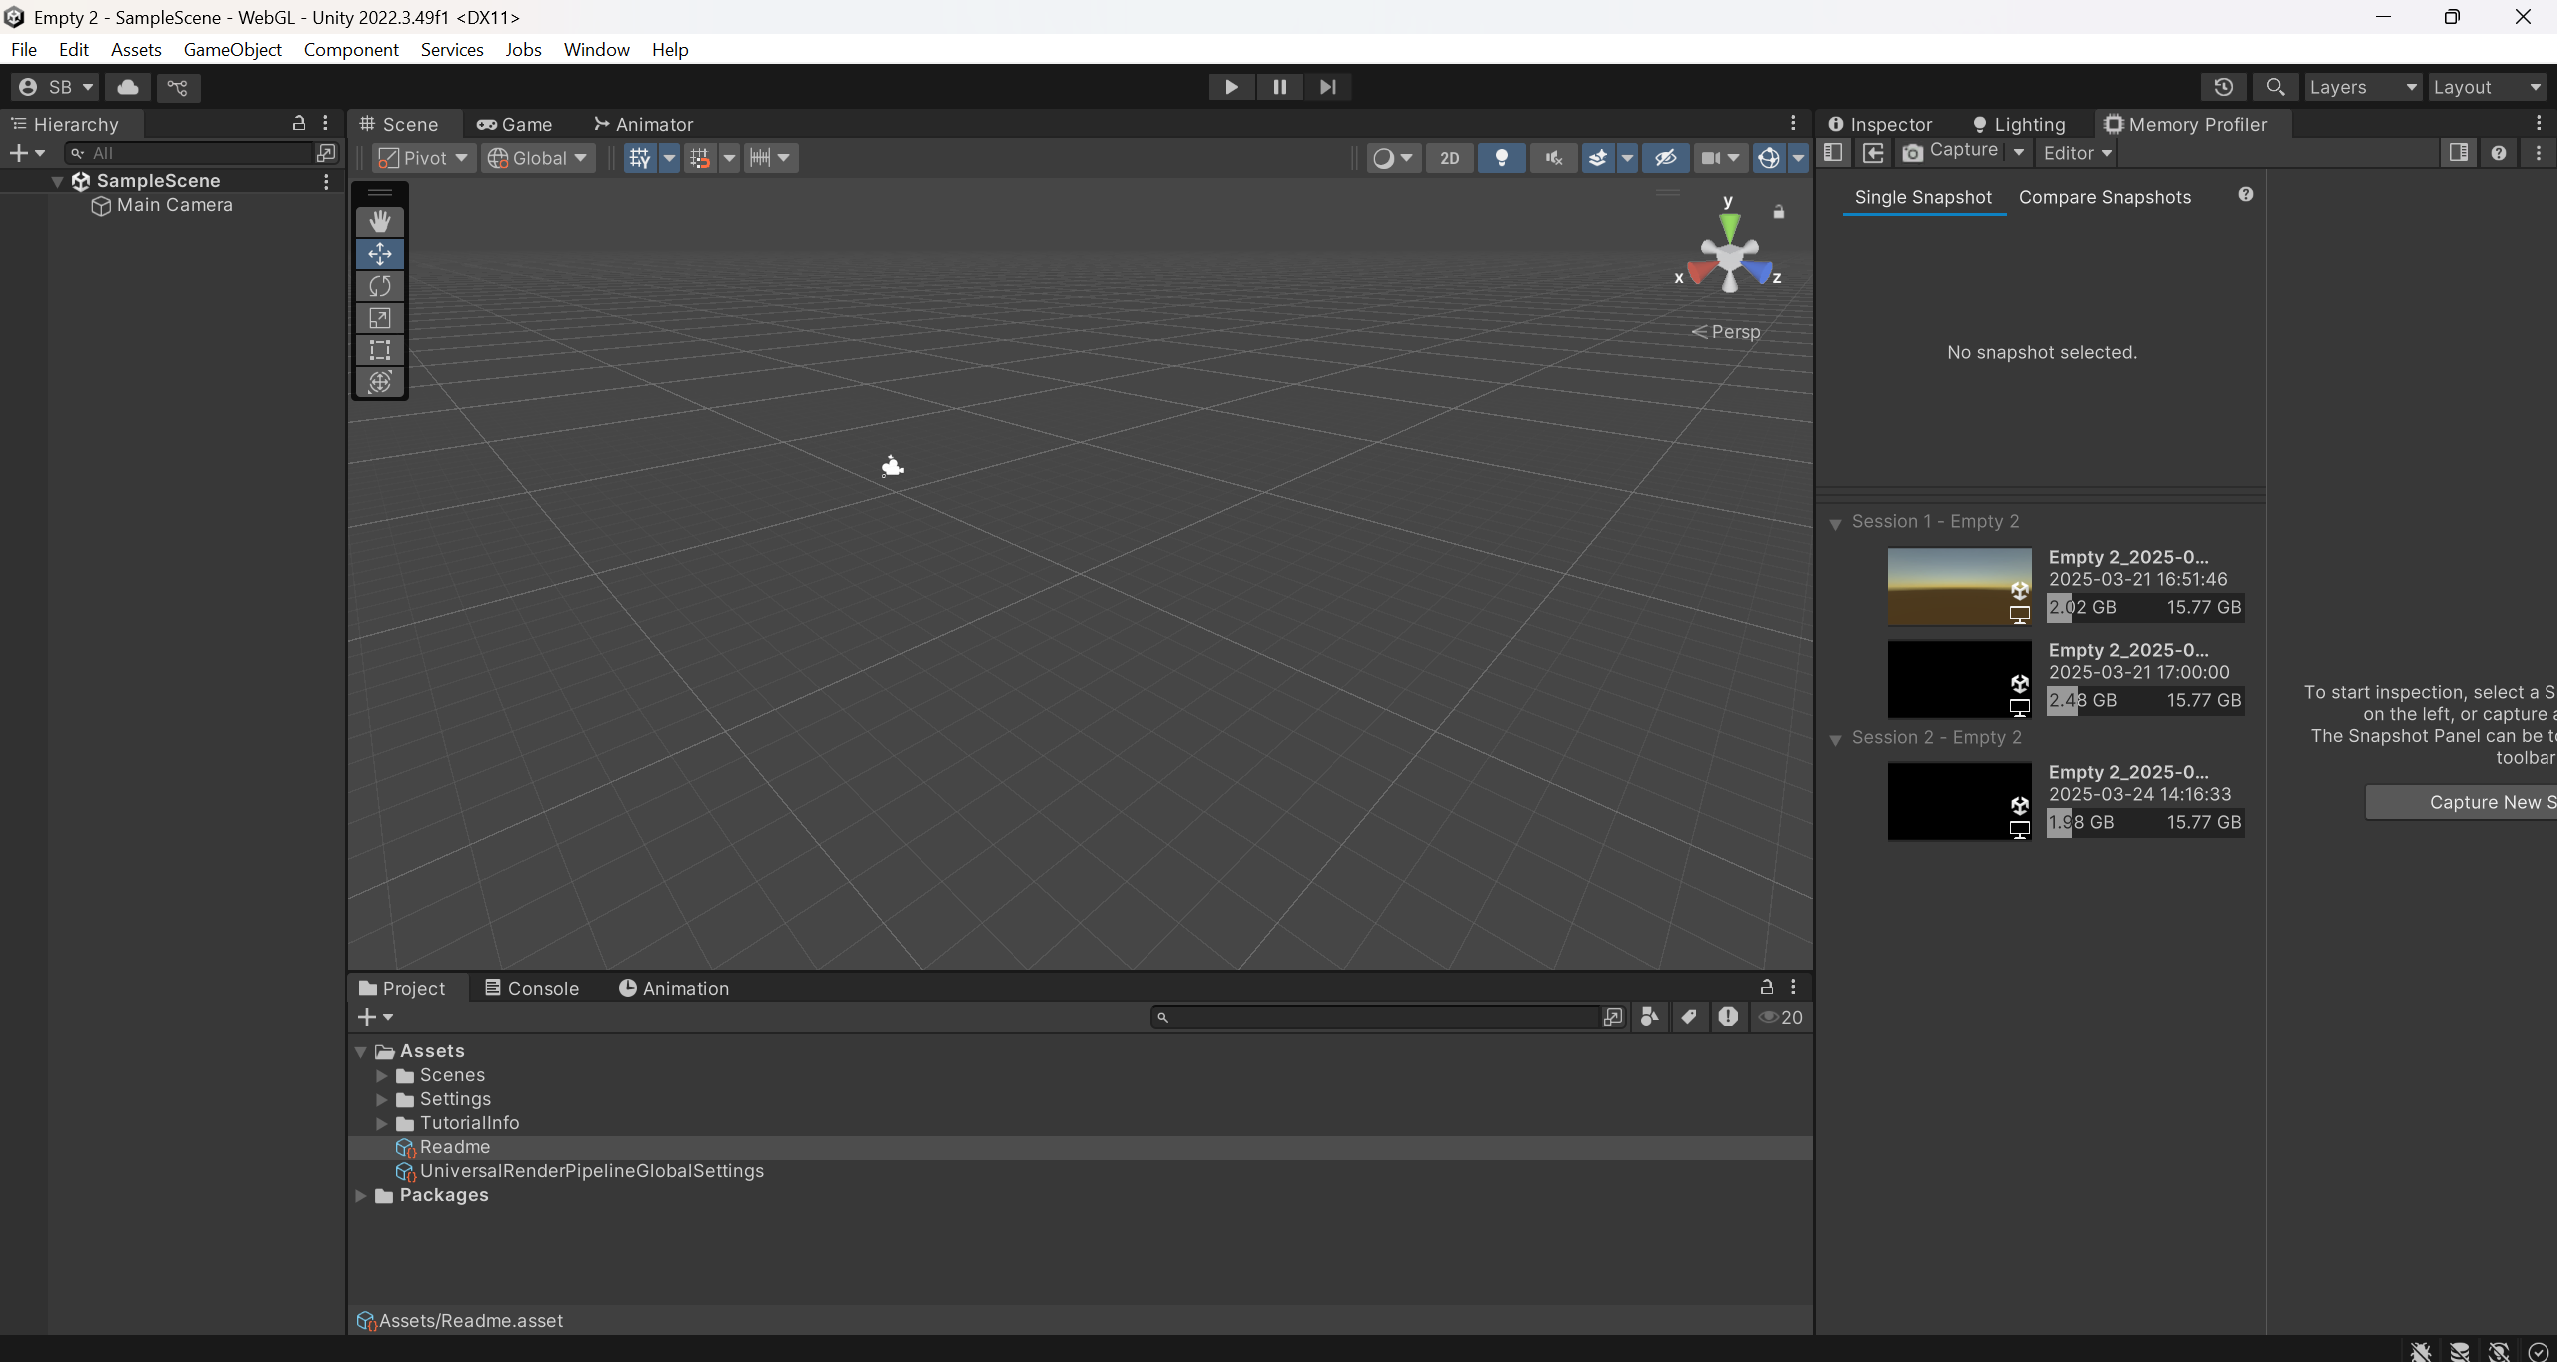Select the Hand view tool
Viewport: 2557px width, 1362px height.
point(380,222)
